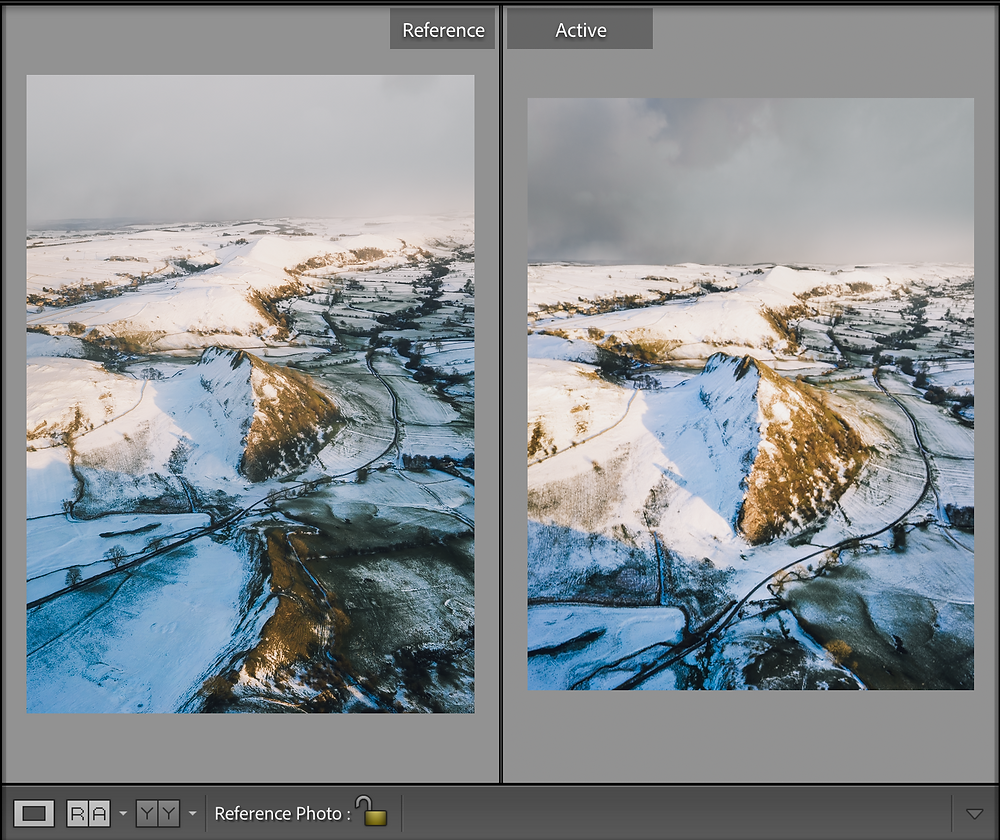Open toolbar content menu triangle
Viewport: 1000px width, 840px height.
[x=974, y=814]
